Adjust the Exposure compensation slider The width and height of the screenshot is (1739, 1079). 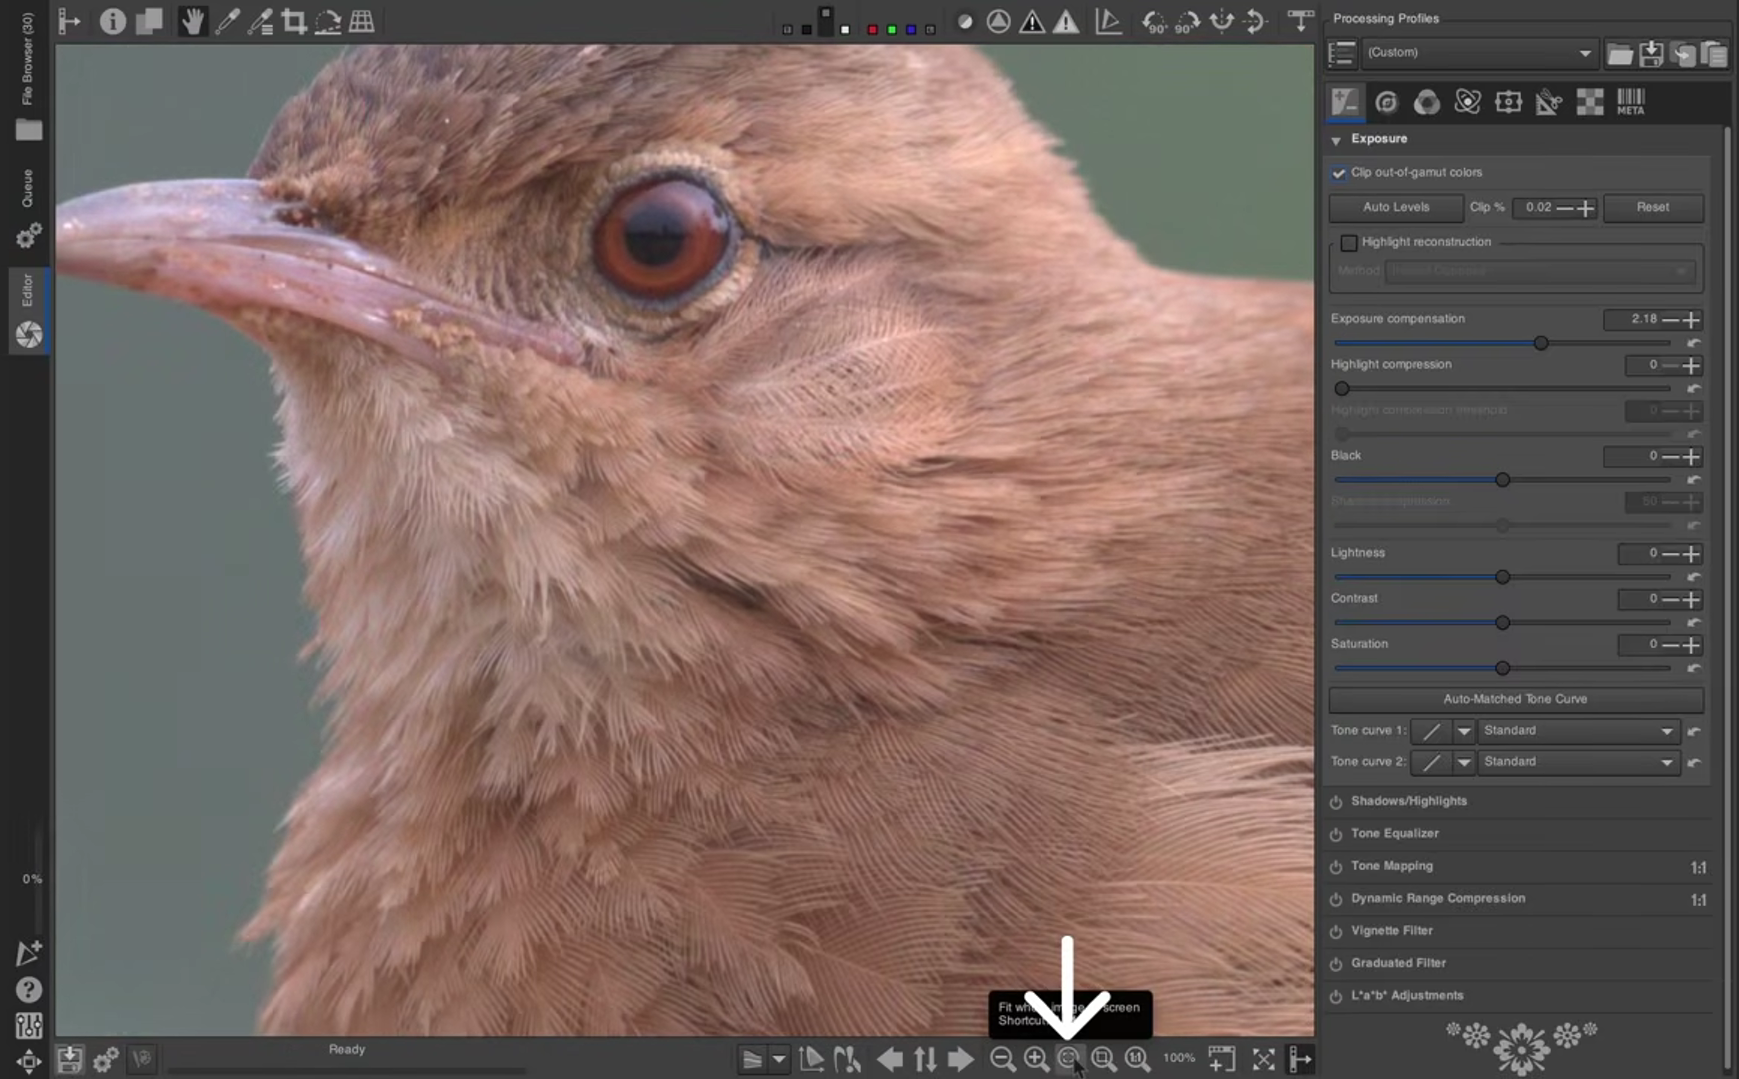[1541, 343]
